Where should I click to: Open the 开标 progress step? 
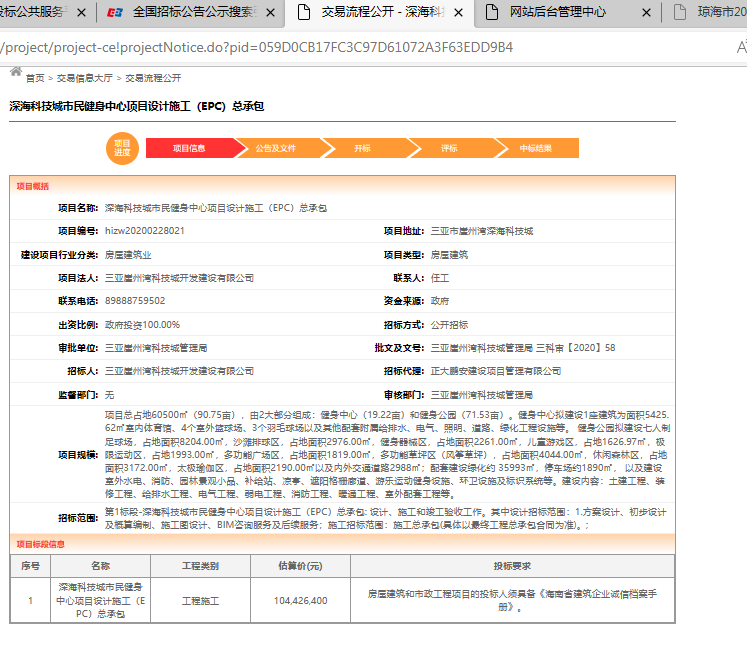pyautogui.click(x=362, y=148)
